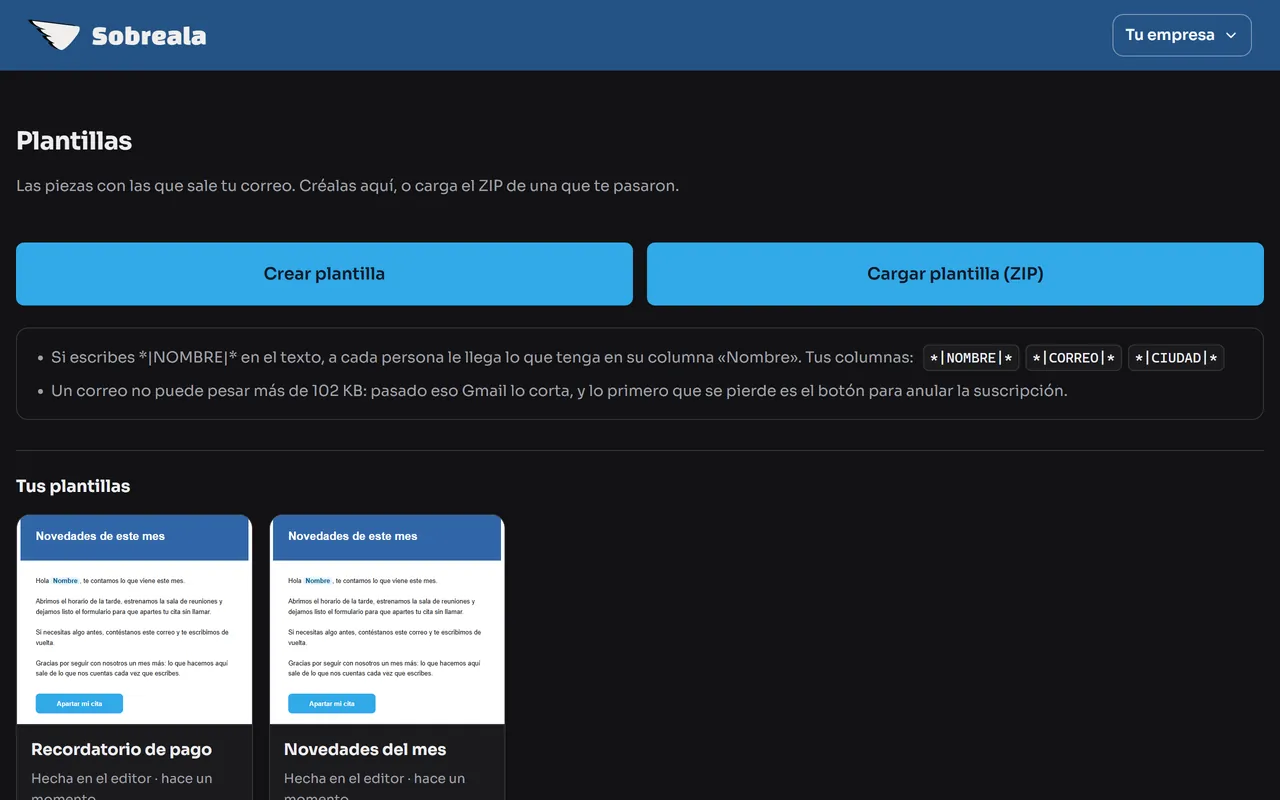Screen dimensions: 1280x800
Task: Open the Novedades del mes template preview
Action: (387, 620)
